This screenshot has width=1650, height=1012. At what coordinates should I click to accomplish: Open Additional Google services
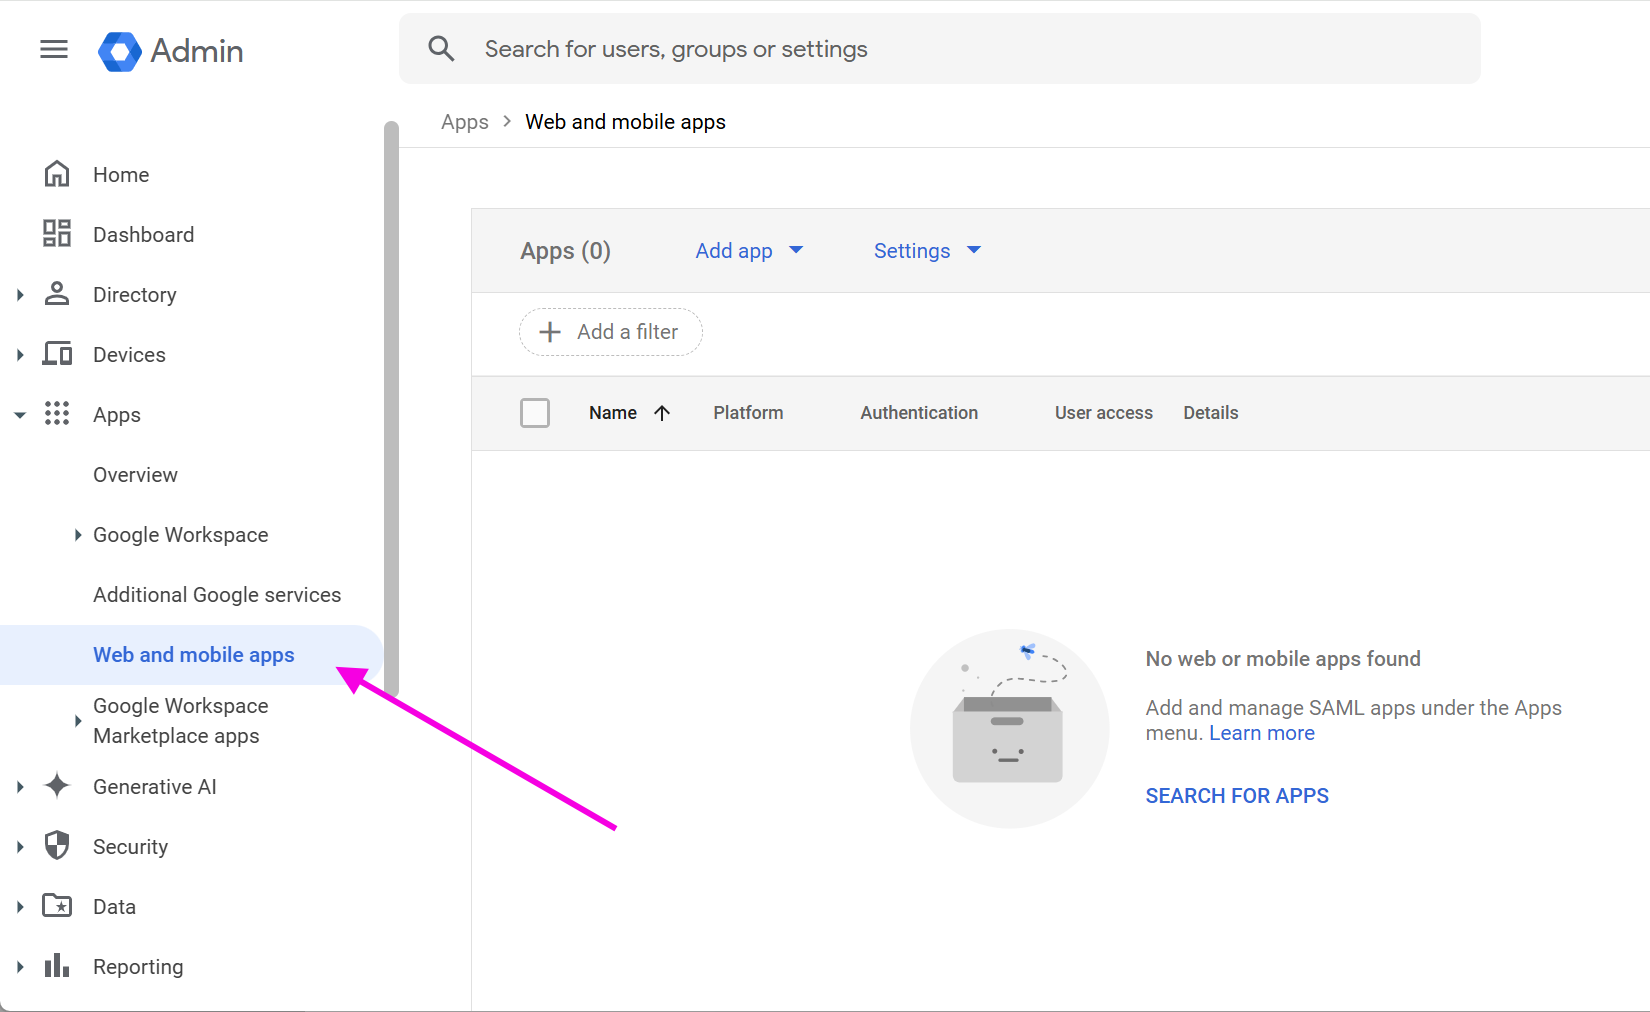coord(217,595)
